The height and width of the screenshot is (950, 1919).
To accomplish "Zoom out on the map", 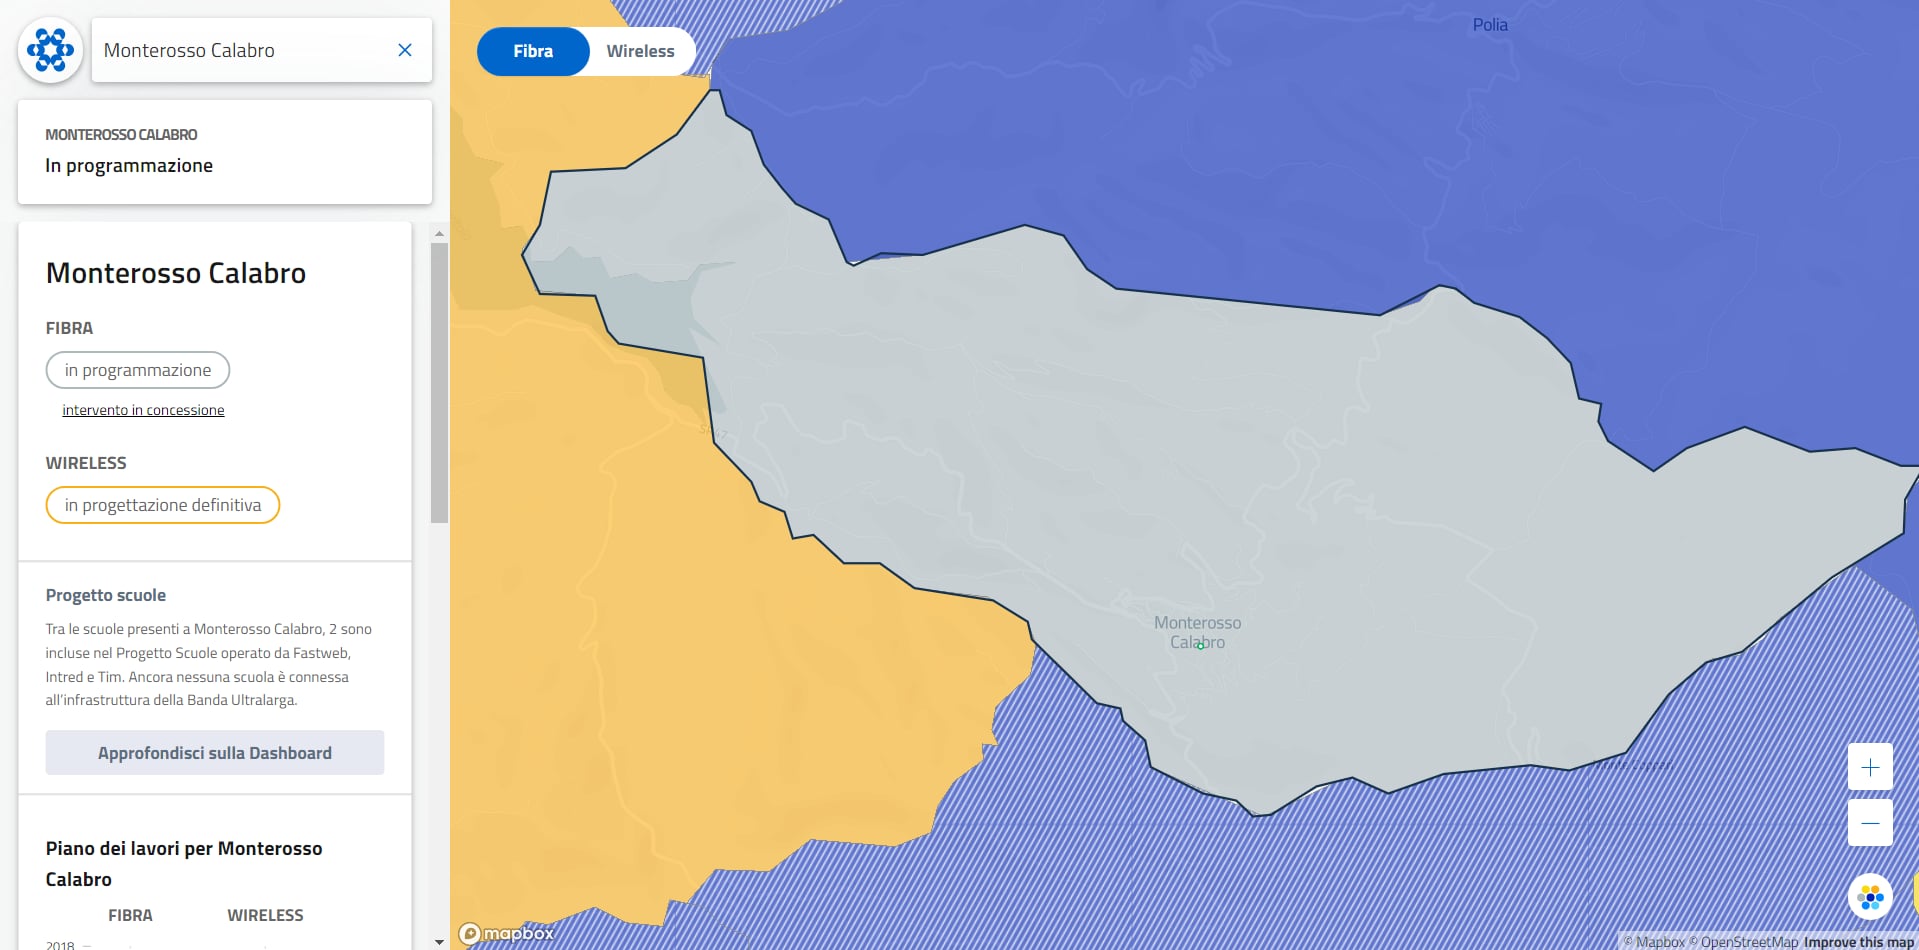I will pos(1870,823).
